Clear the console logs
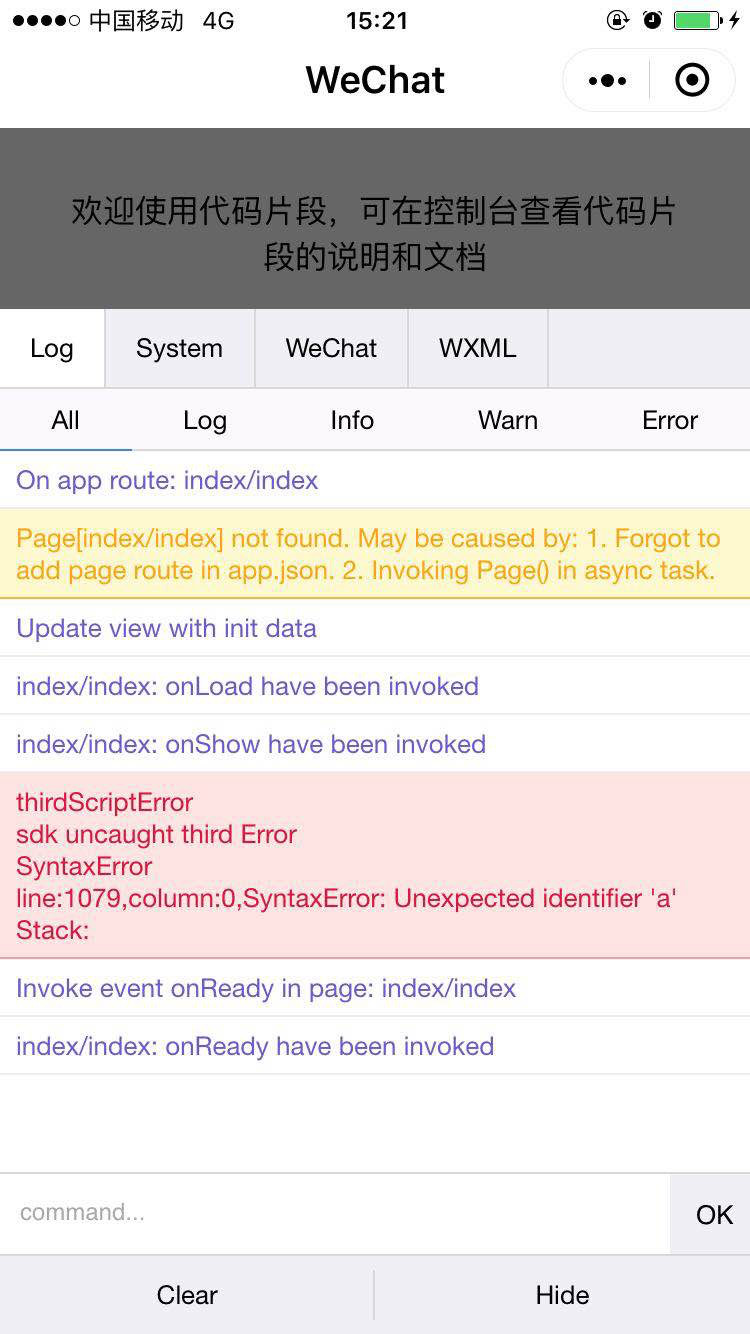The width and height of the screenshot is (750, 1334). point(187,1295)
